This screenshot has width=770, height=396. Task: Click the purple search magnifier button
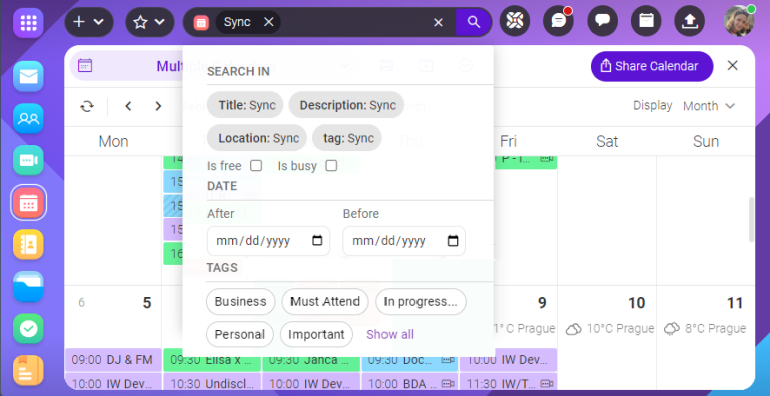click(473, 22)
